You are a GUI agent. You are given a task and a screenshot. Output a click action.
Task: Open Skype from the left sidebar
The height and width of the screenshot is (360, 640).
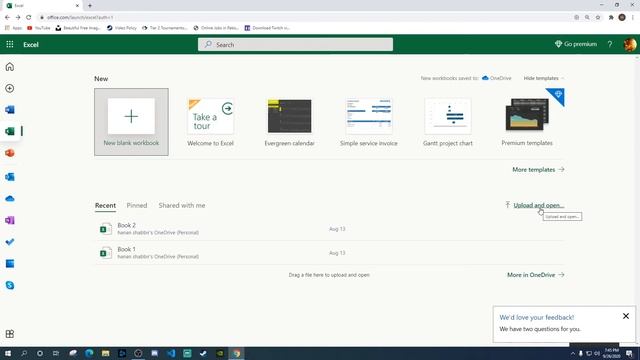point(10,285)
